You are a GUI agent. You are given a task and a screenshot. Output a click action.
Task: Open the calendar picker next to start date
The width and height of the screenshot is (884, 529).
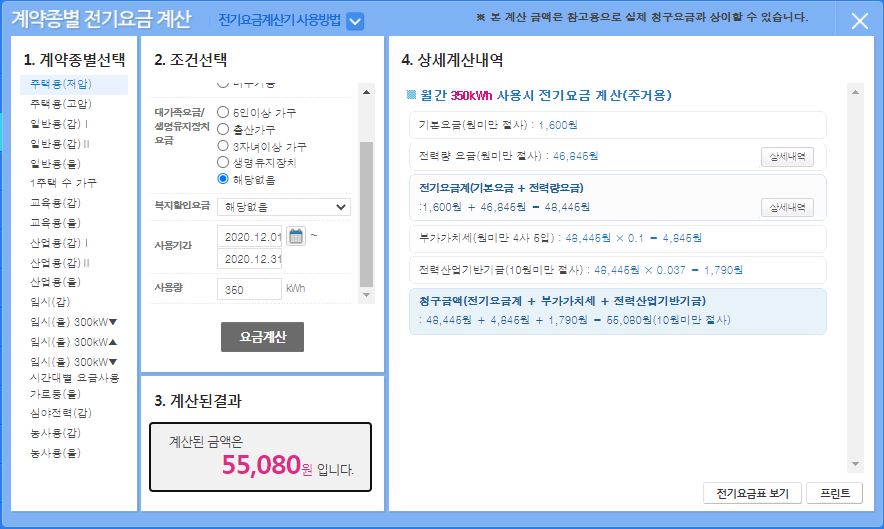point(295,236)
